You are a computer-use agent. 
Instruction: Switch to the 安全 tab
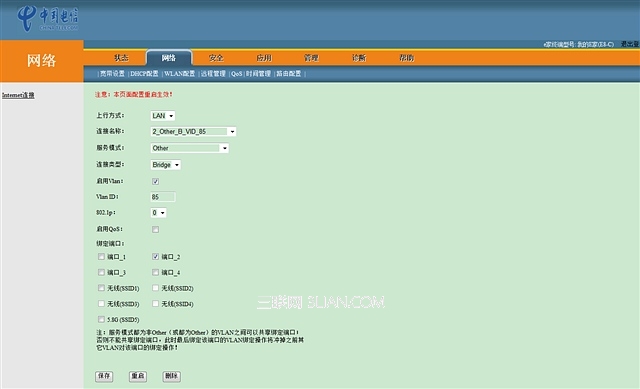216,58
